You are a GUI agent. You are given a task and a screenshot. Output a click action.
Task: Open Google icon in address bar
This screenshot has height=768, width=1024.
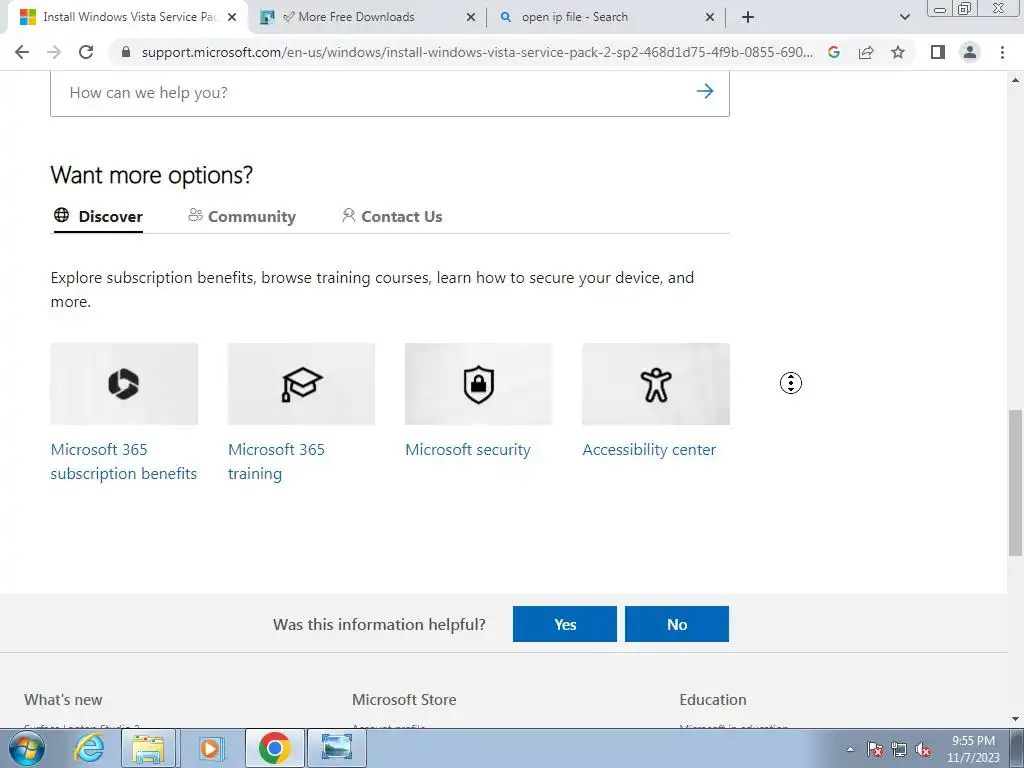click(833, 52)
